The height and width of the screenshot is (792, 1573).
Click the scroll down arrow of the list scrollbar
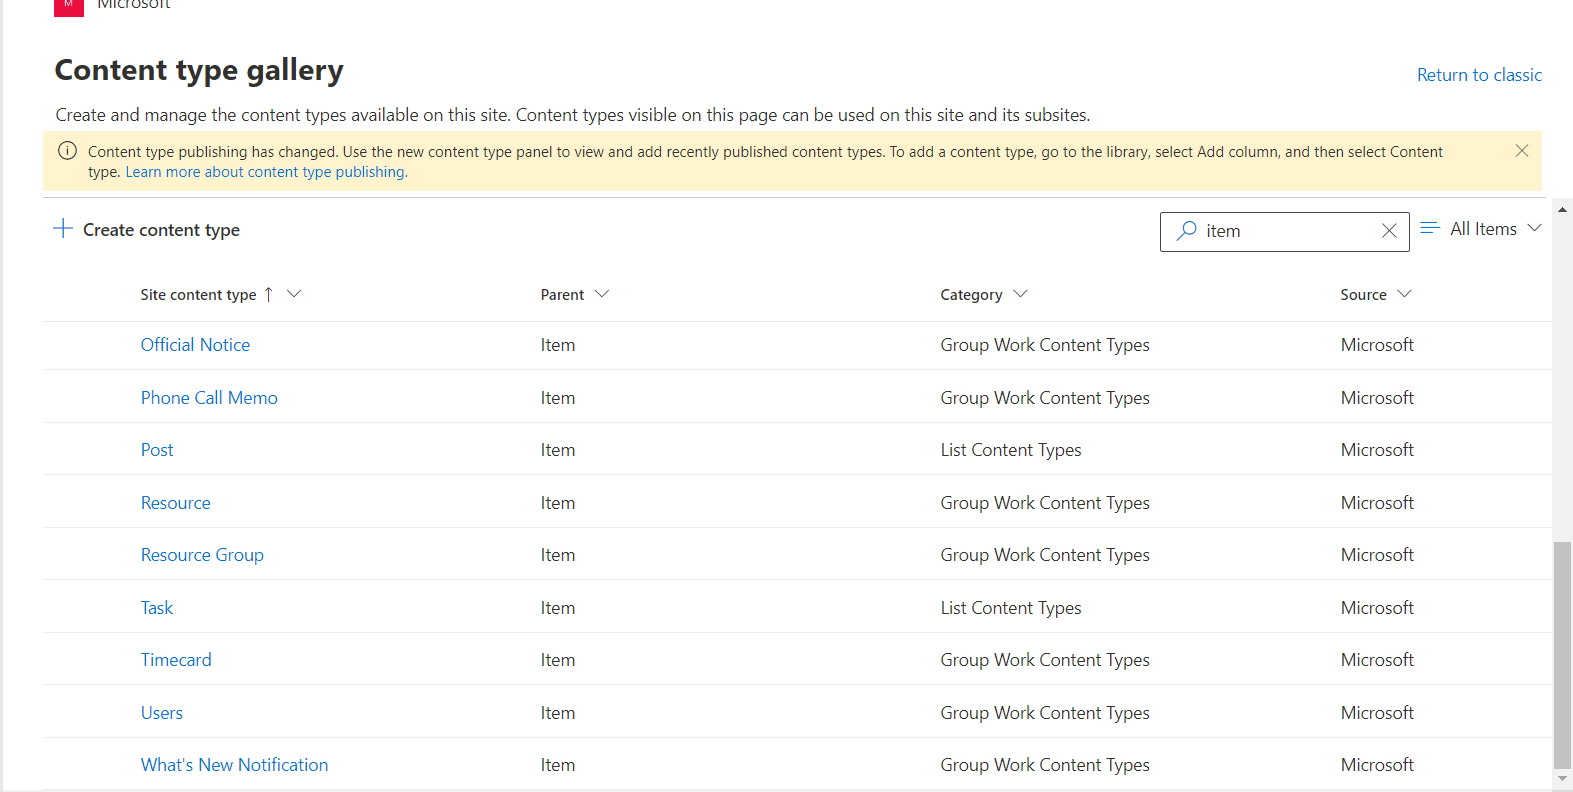[1562, 778]
